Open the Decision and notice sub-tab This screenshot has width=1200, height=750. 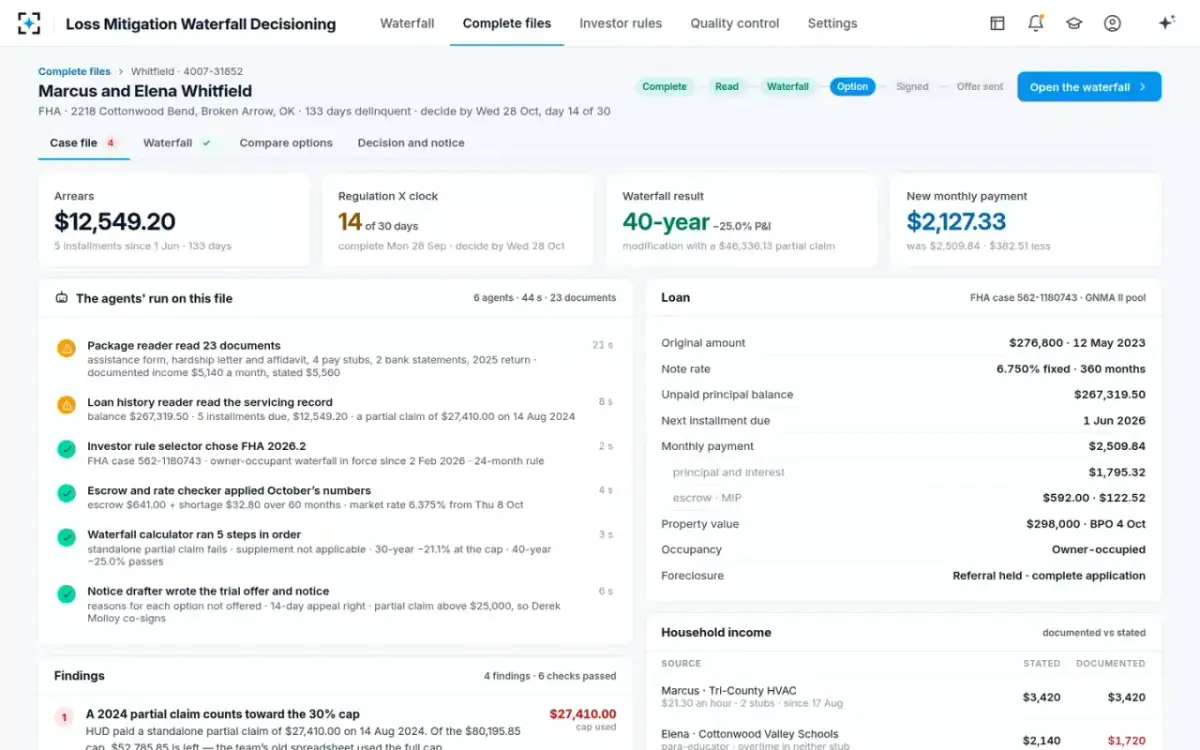click(x=411, y=143)
